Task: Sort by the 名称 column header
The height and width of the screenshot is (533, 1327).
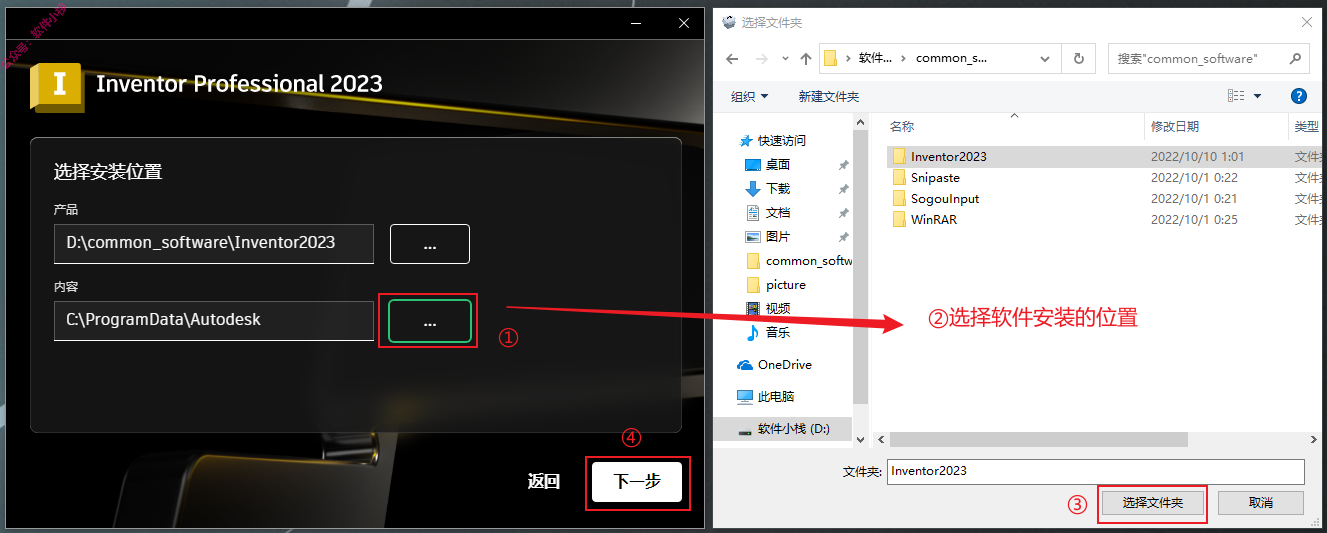Action: pyautogui.click(x=902, y=126)
